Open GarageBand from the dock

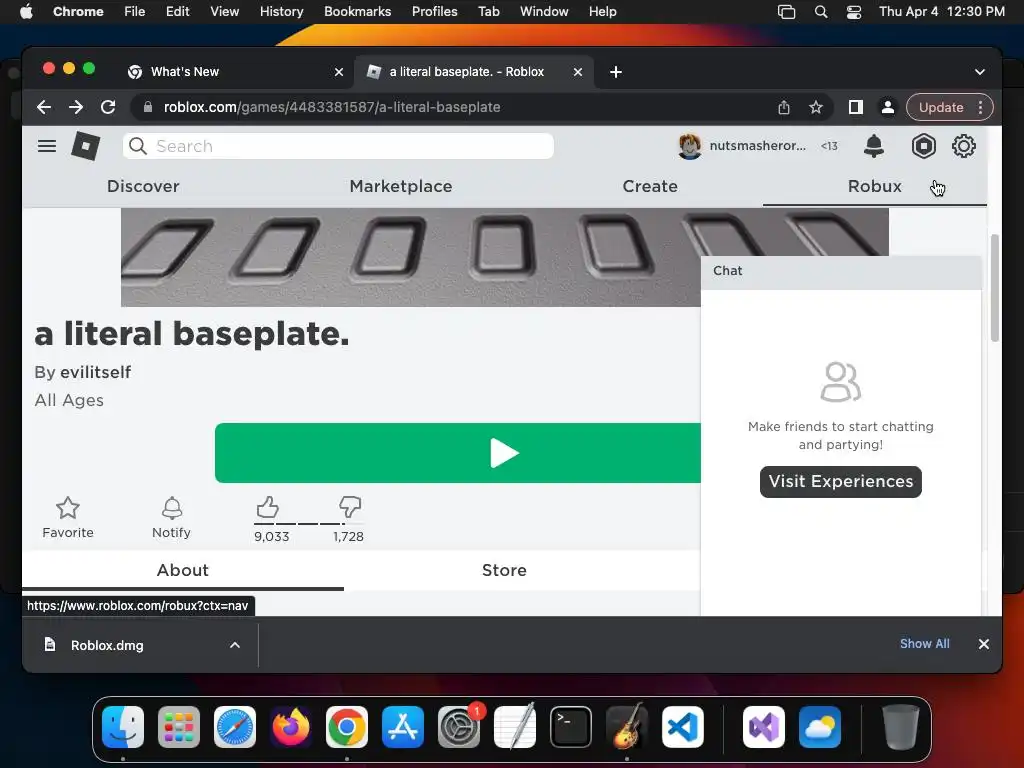click(627, 727)
